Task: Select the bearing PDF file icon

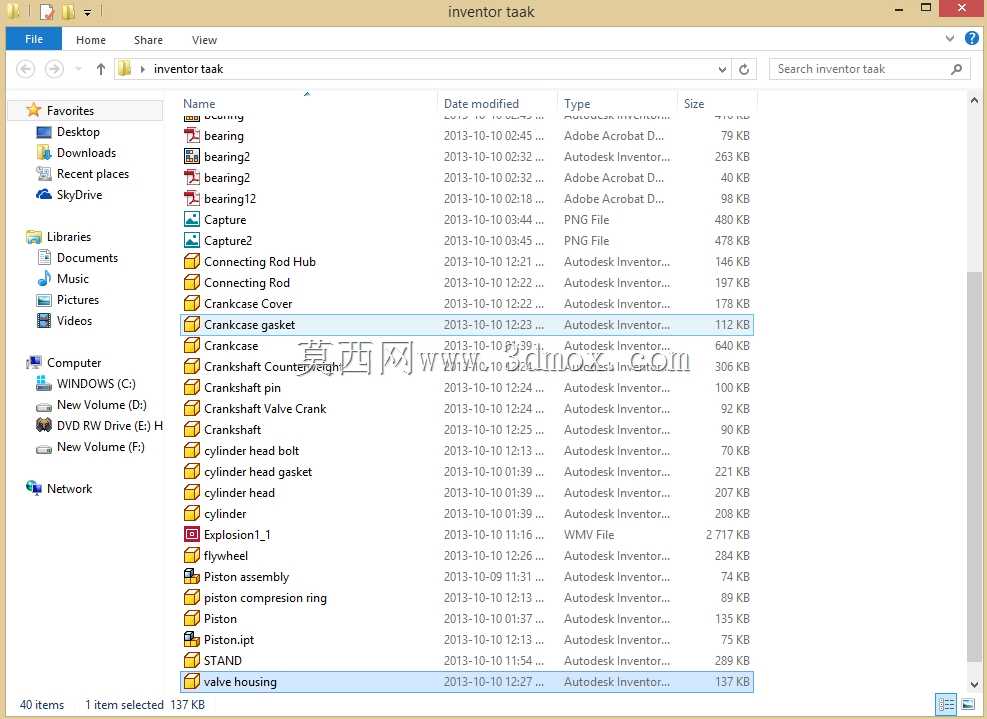Action: (191, 135)
